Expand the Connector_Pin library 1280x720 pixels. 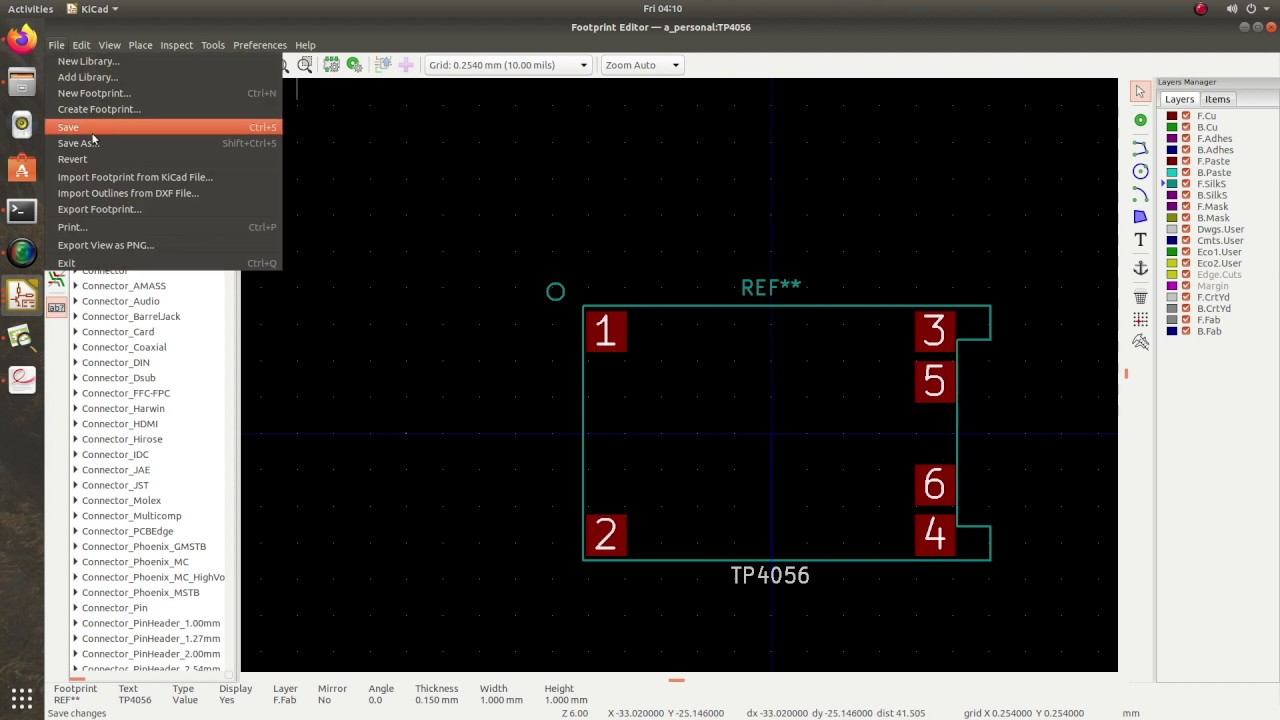point(75,608)
